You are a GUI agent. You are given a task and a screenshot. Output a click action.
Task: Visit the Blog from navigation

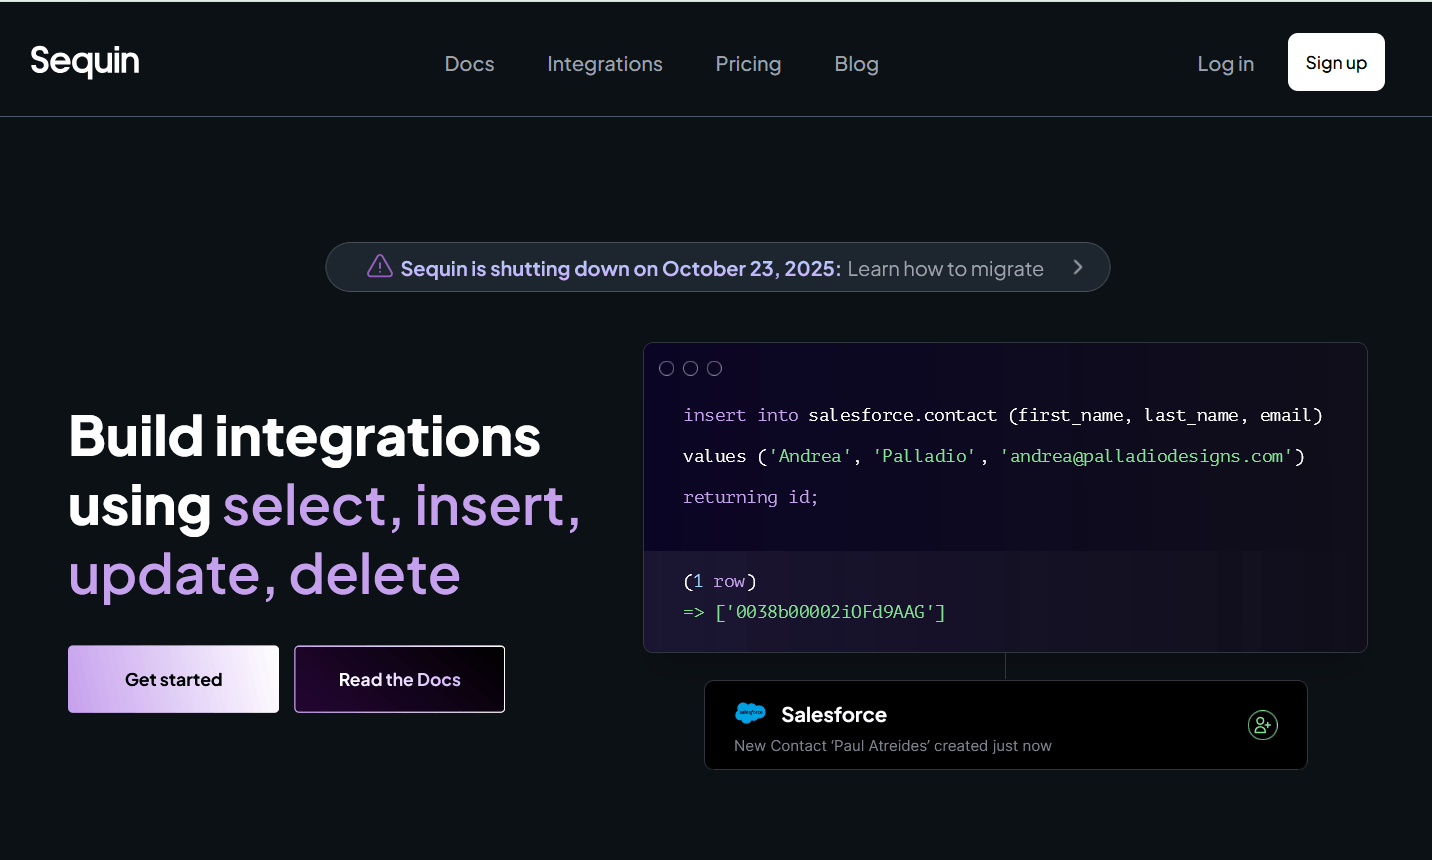[x=857, y=64]
